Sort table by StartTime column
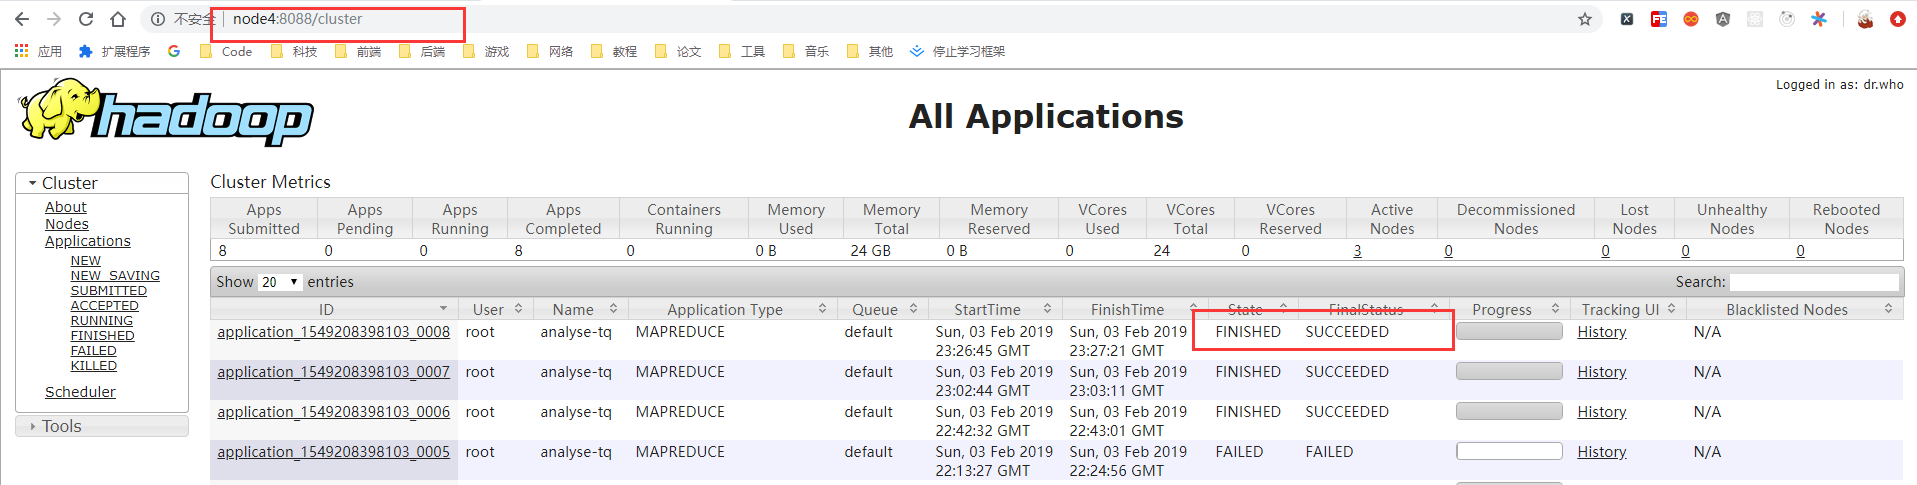The height and width of the screenshot is (485, 1917). coord(995,309)
